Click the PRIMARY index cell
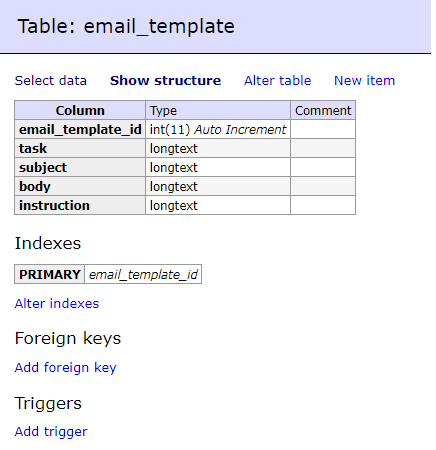436x450 pixels. click(x=50, y=274)
